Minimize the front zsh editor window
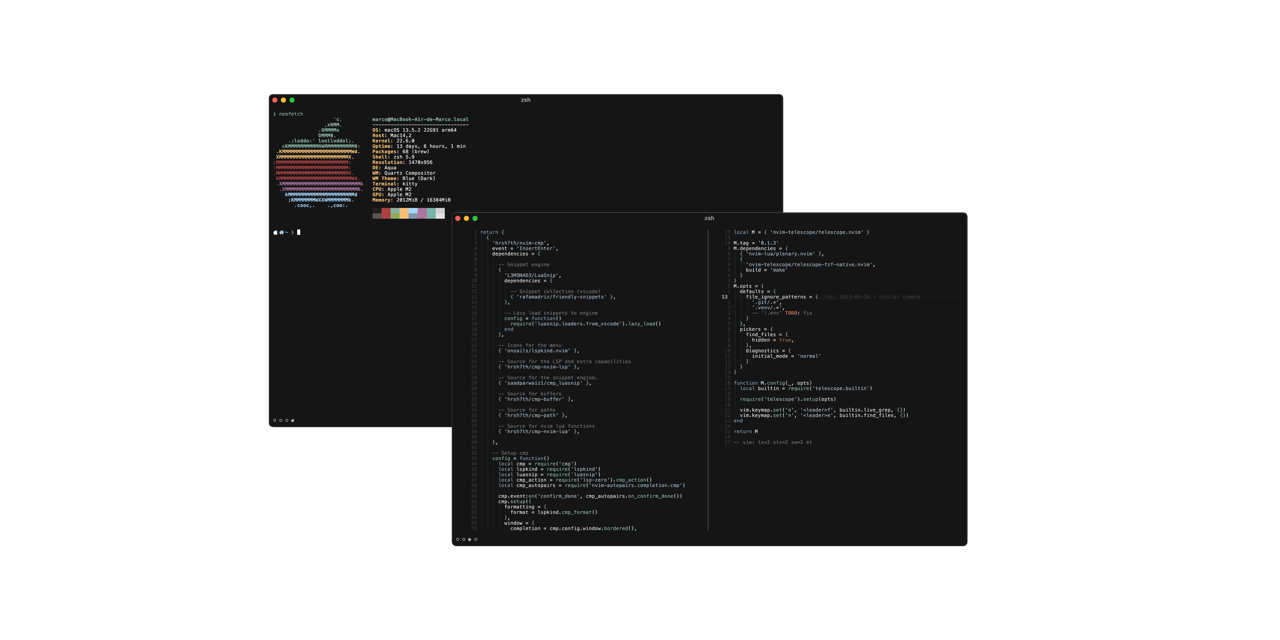 466,218
